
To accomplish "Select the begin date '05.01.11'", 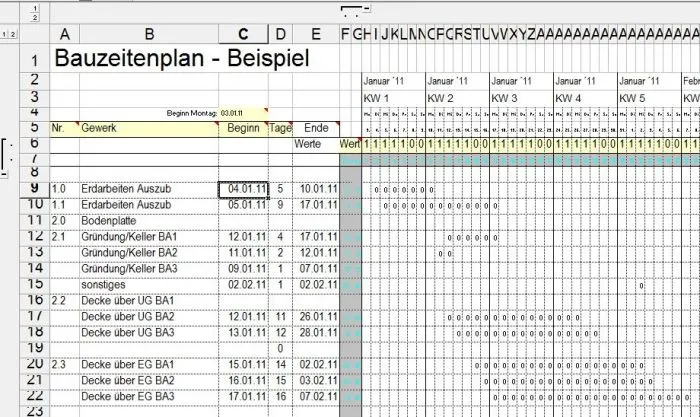I will tap(244, 205).
